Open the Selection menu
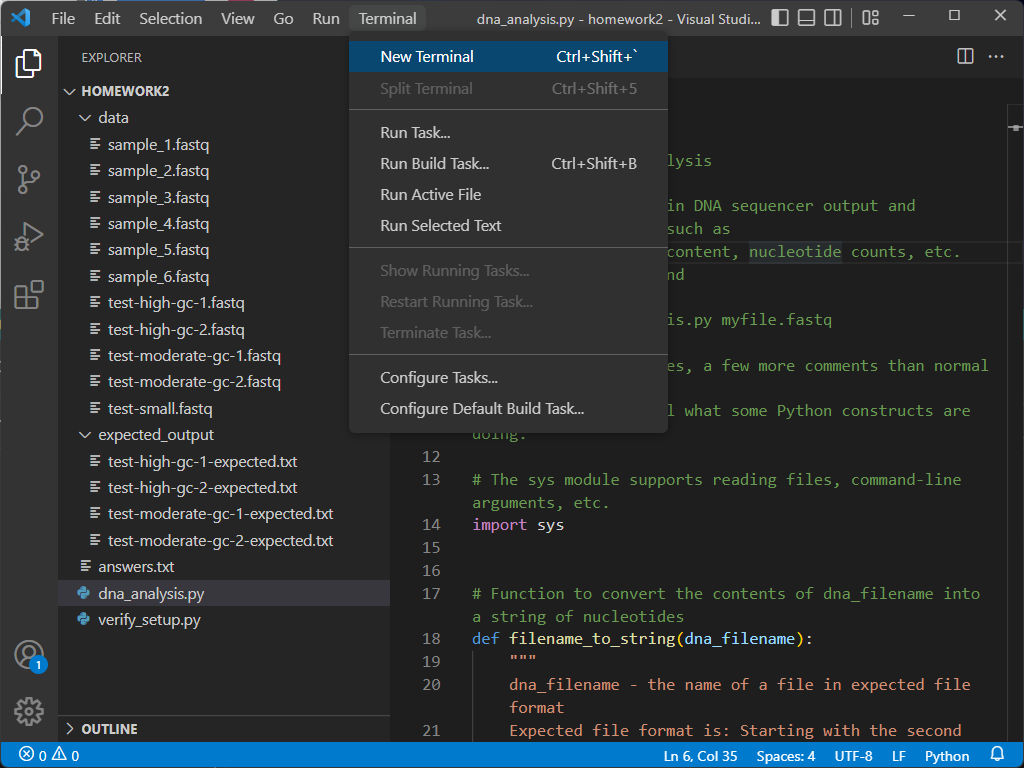This screenshot has width=1024, height=768. (170, 17)
